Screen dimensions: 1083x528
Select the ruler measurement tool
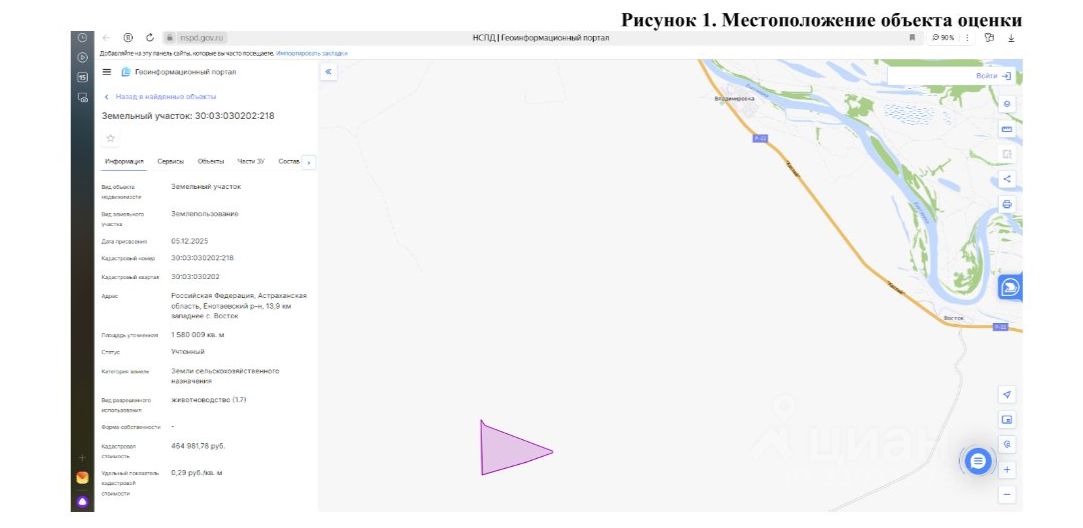1006,129
